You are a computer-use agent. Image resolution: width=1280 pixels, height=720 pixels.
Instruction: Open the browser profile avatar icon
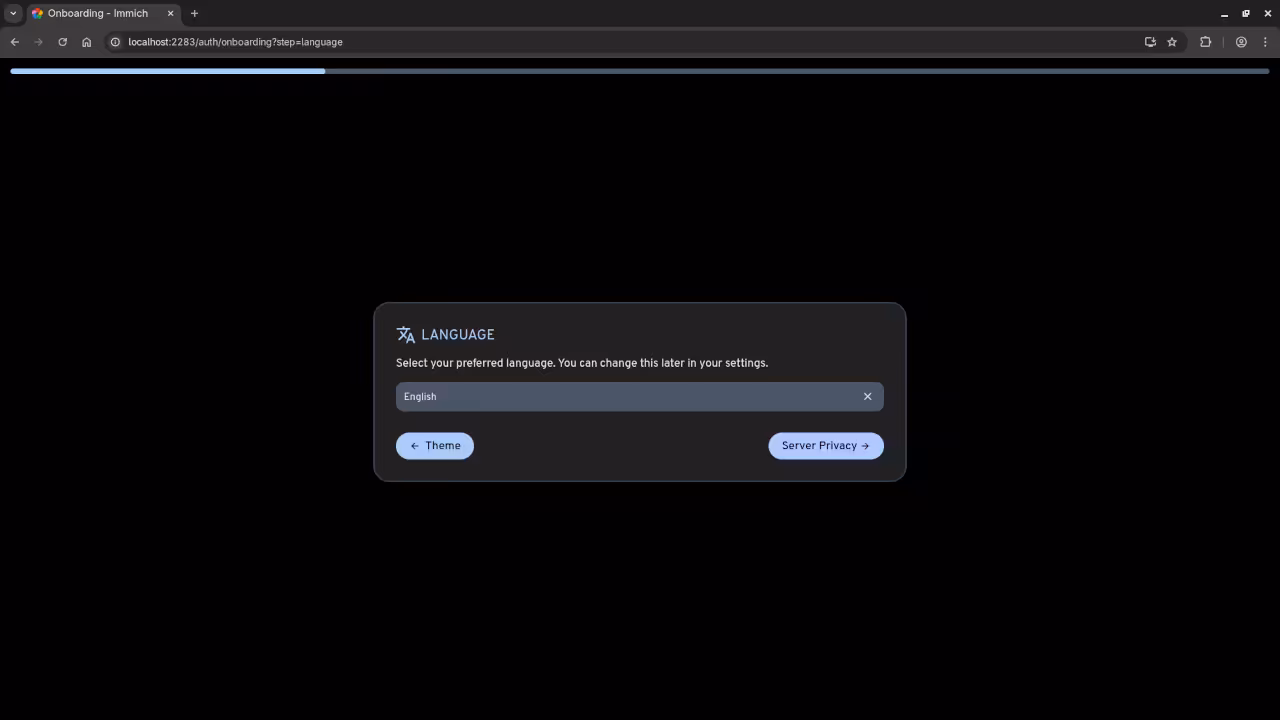coord(1241,42)
